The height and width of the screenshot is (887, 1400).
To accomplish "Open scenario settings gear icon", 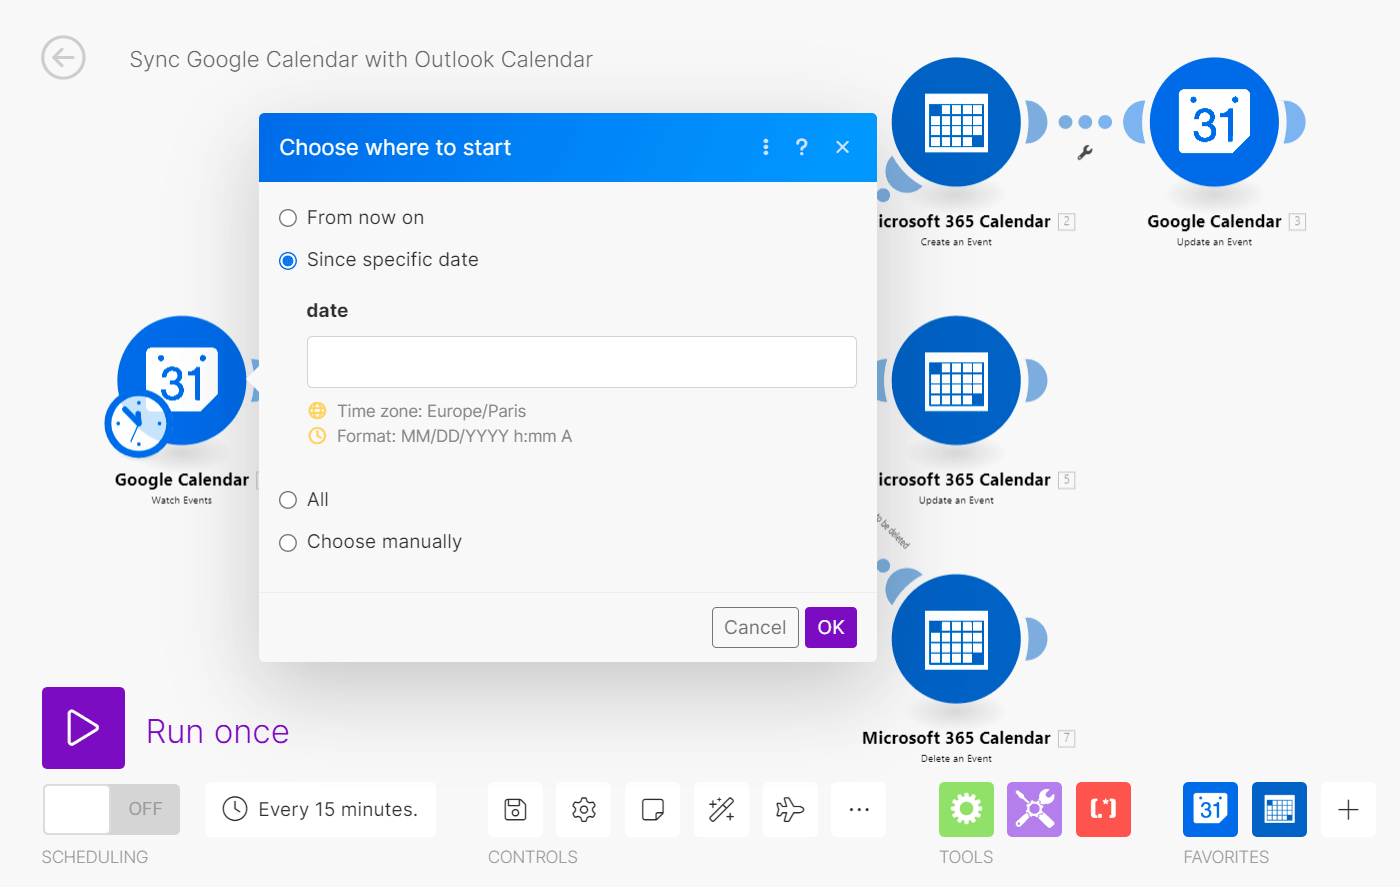I will (584, 809).
